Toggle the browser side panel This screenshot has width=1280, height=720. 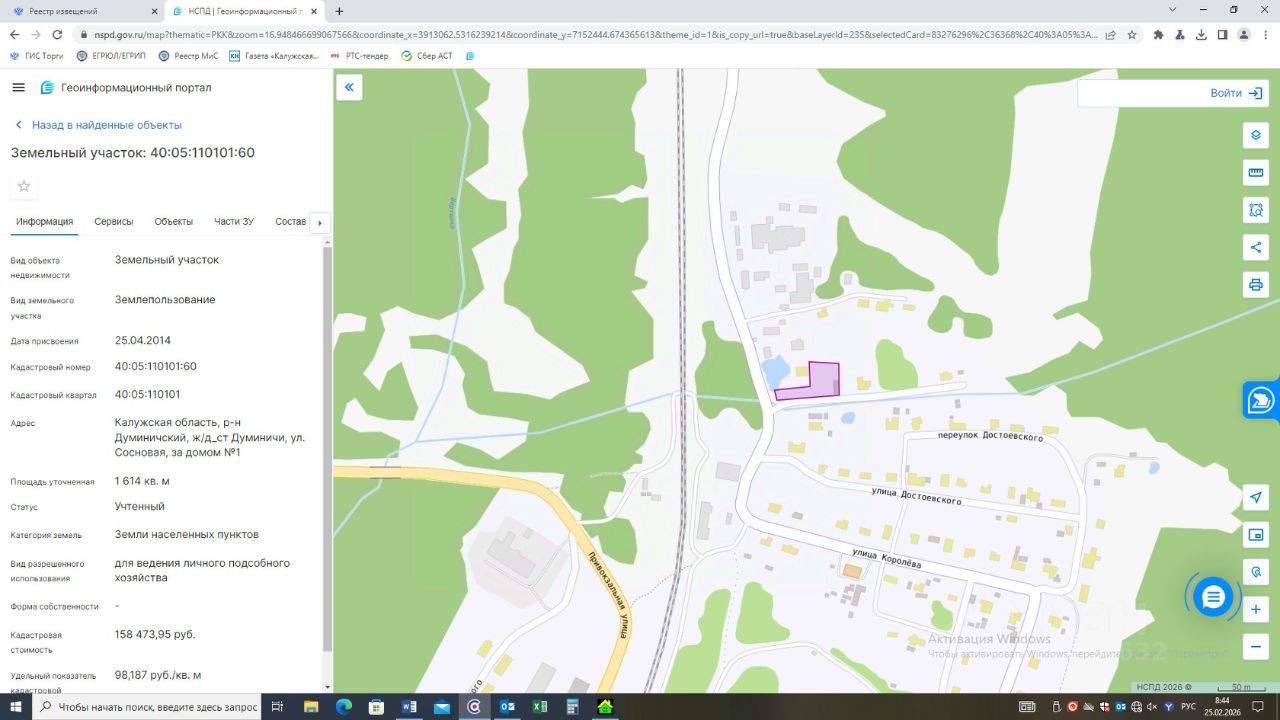click(1222, 34)
